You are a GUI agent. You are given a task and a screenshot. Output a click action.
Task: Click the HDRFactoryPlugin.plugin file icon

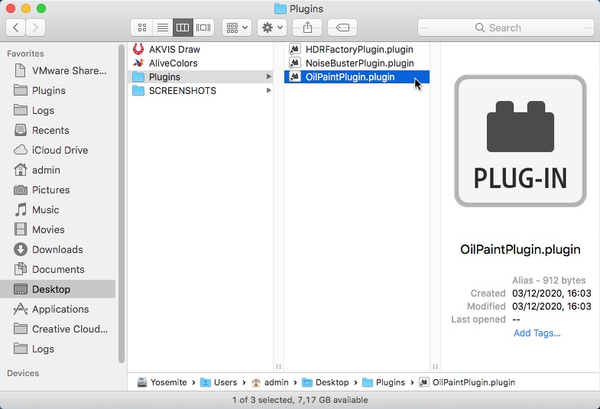pos(294,49)
